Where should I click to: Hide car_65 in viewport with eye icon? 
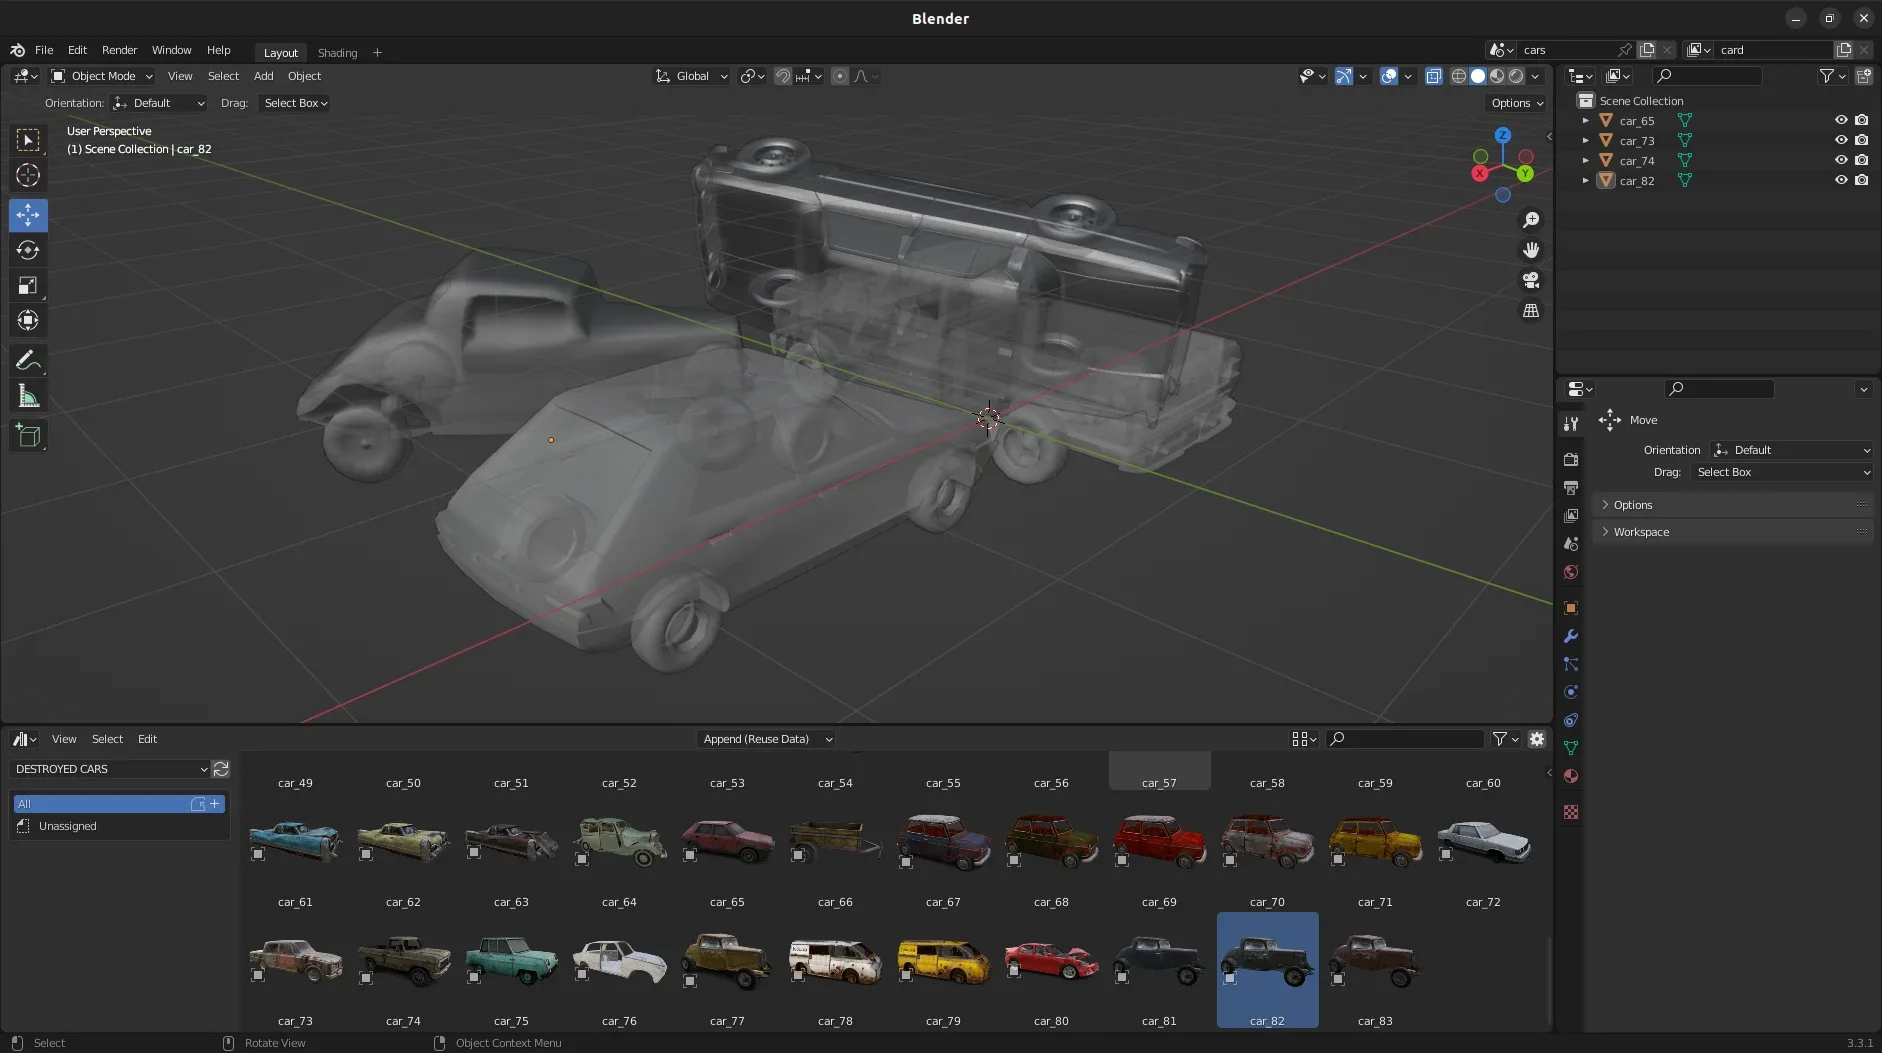tap(1841, 120)
